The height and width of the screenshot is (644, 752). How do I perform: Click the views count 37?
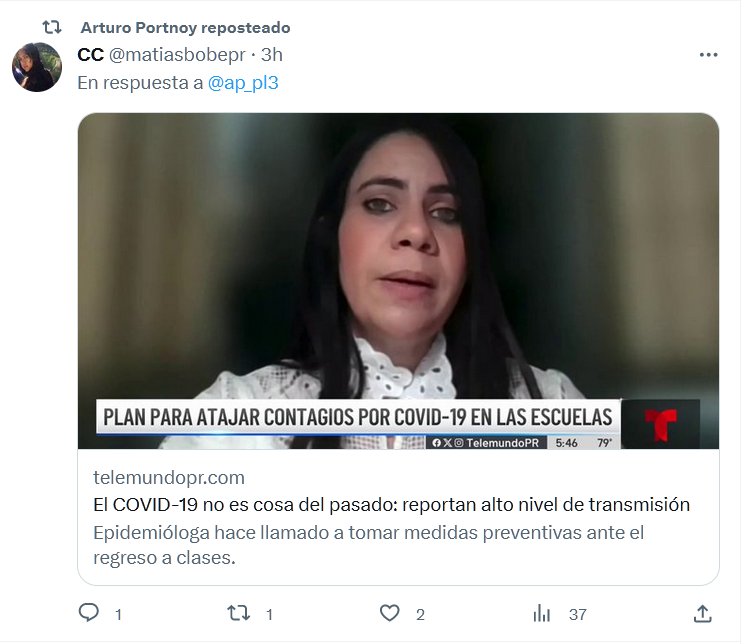[x=577, y=615]
